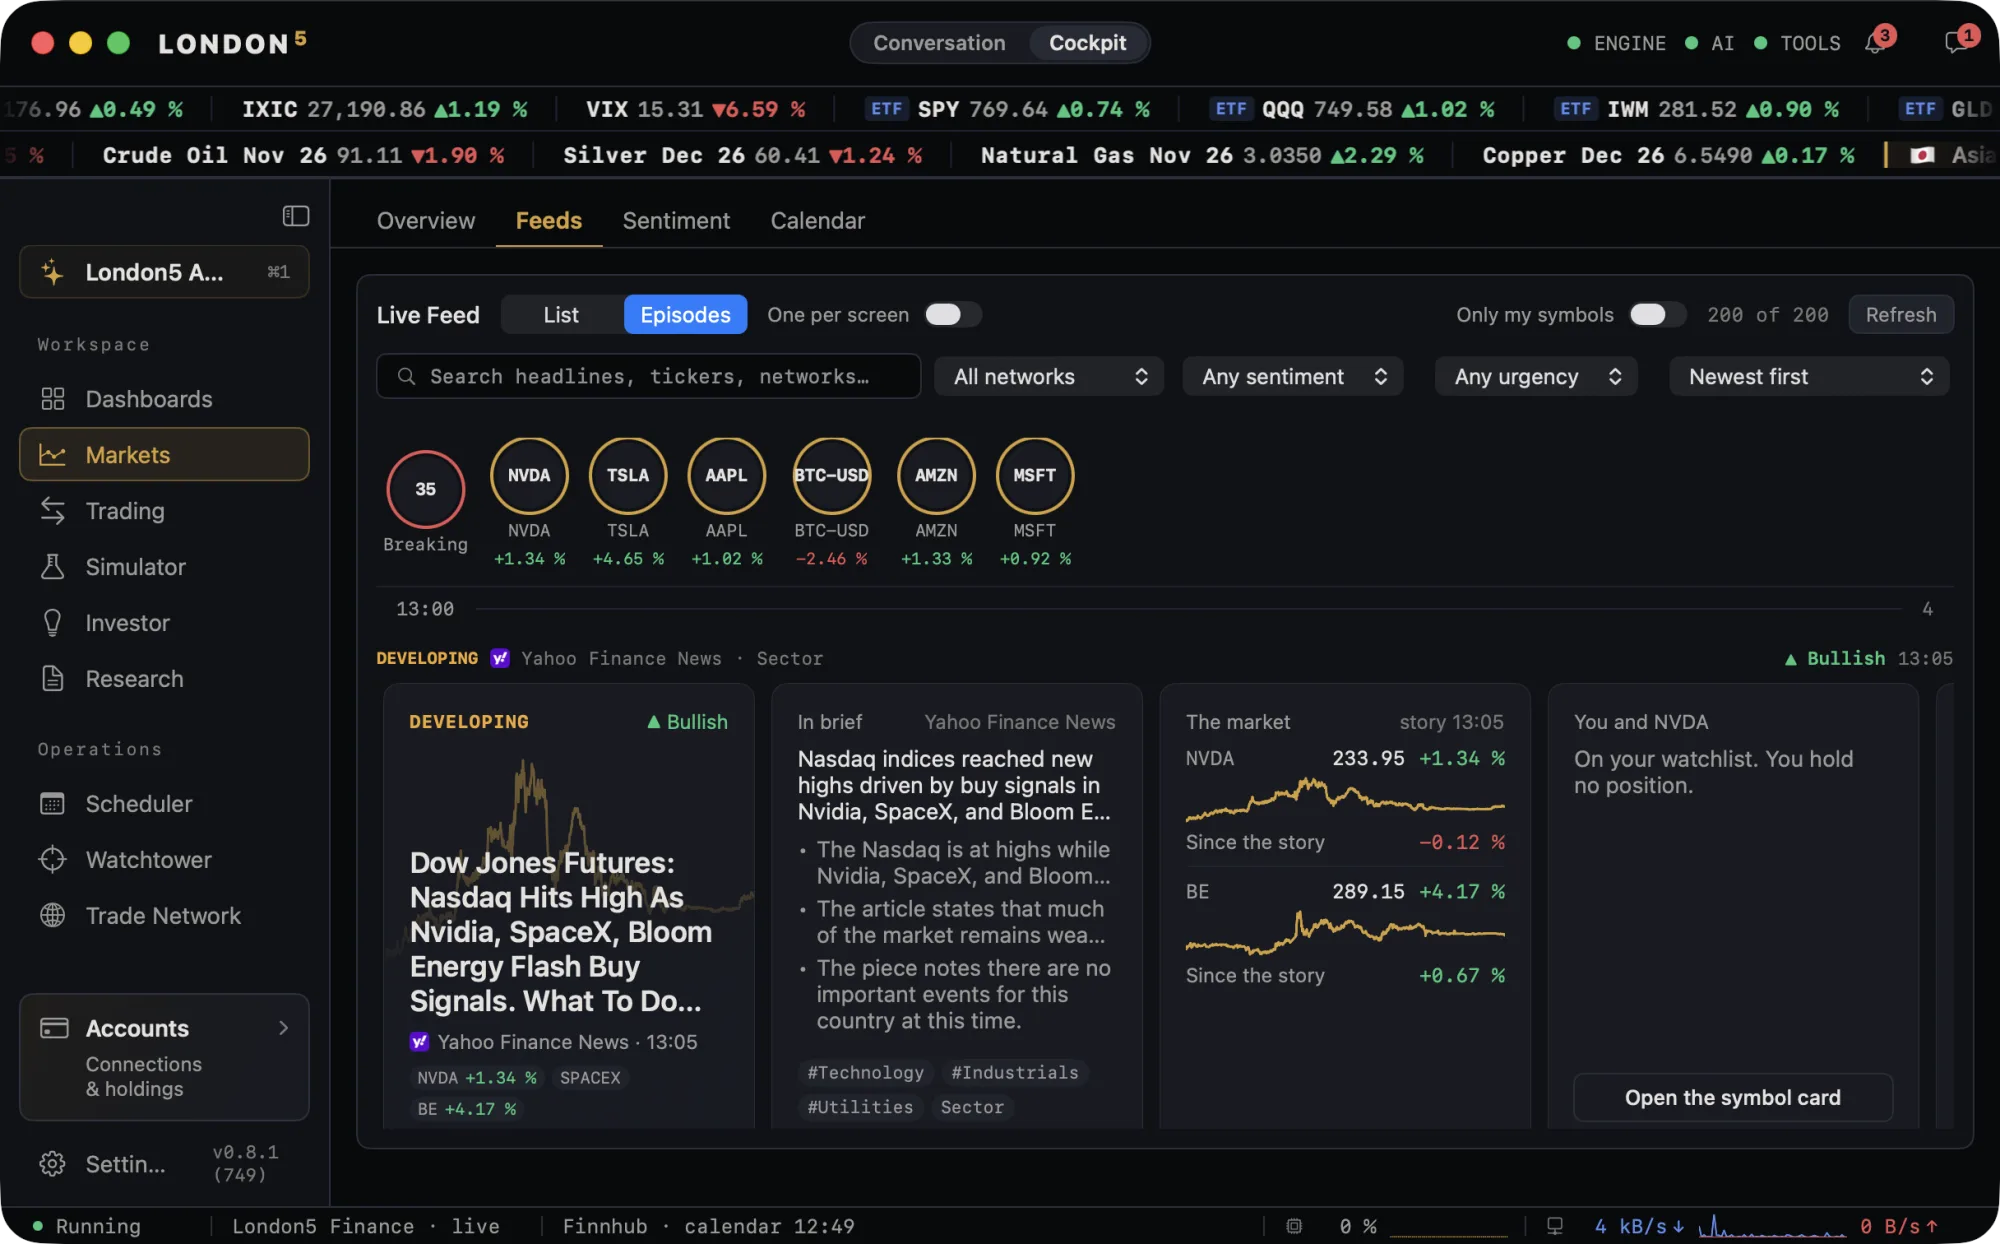Open the Newest first sort dropdown
The height and width of the screenshot is (1244, 2000).
point(1810,377)
